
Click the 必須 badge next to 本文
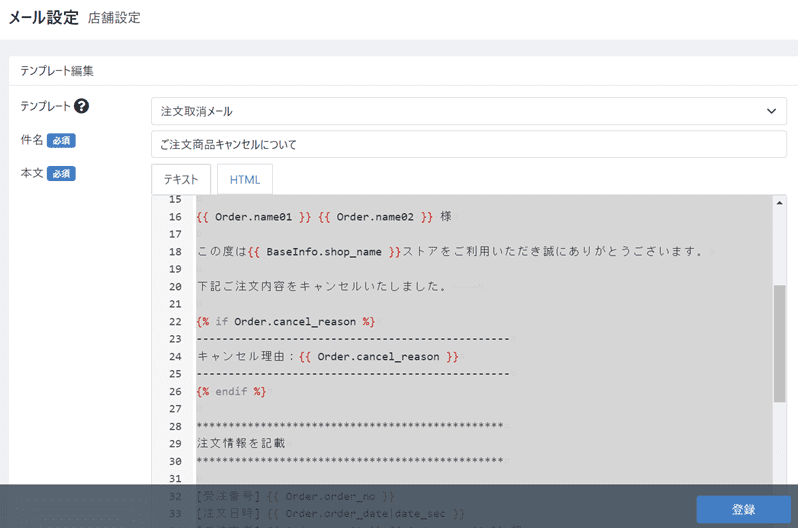(x=61, y=174)
